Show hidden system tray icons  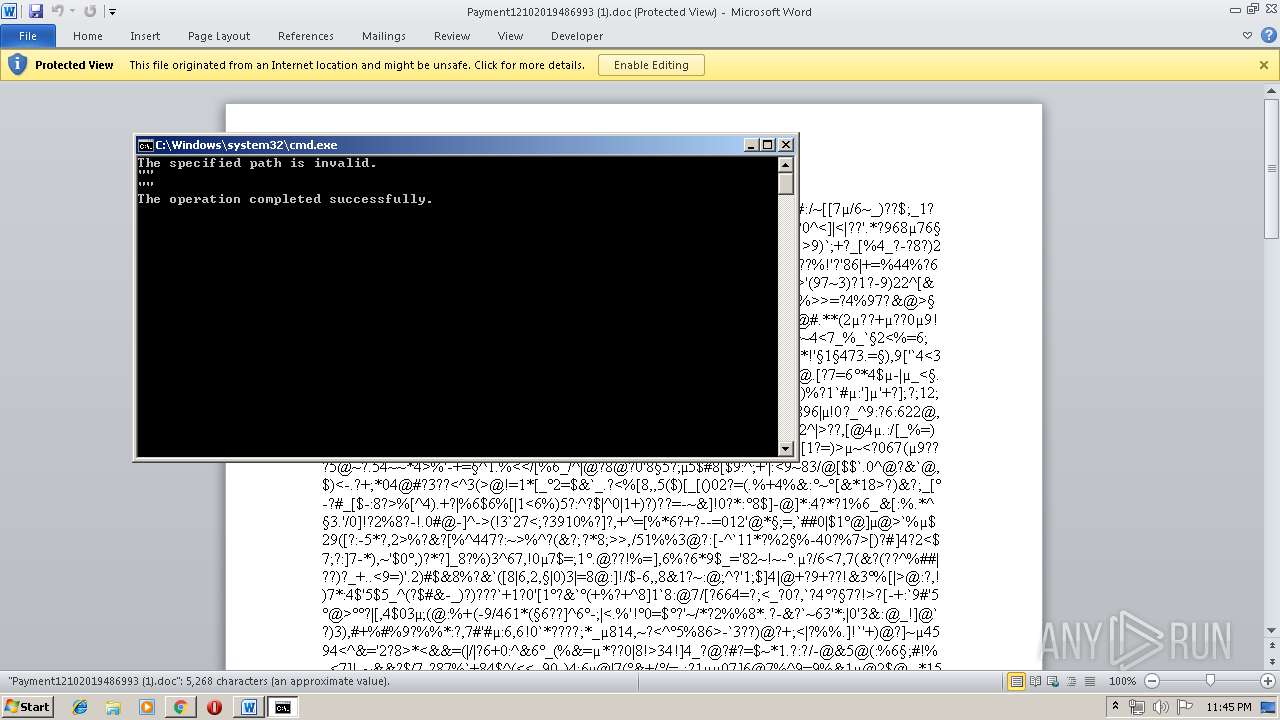1117,707
